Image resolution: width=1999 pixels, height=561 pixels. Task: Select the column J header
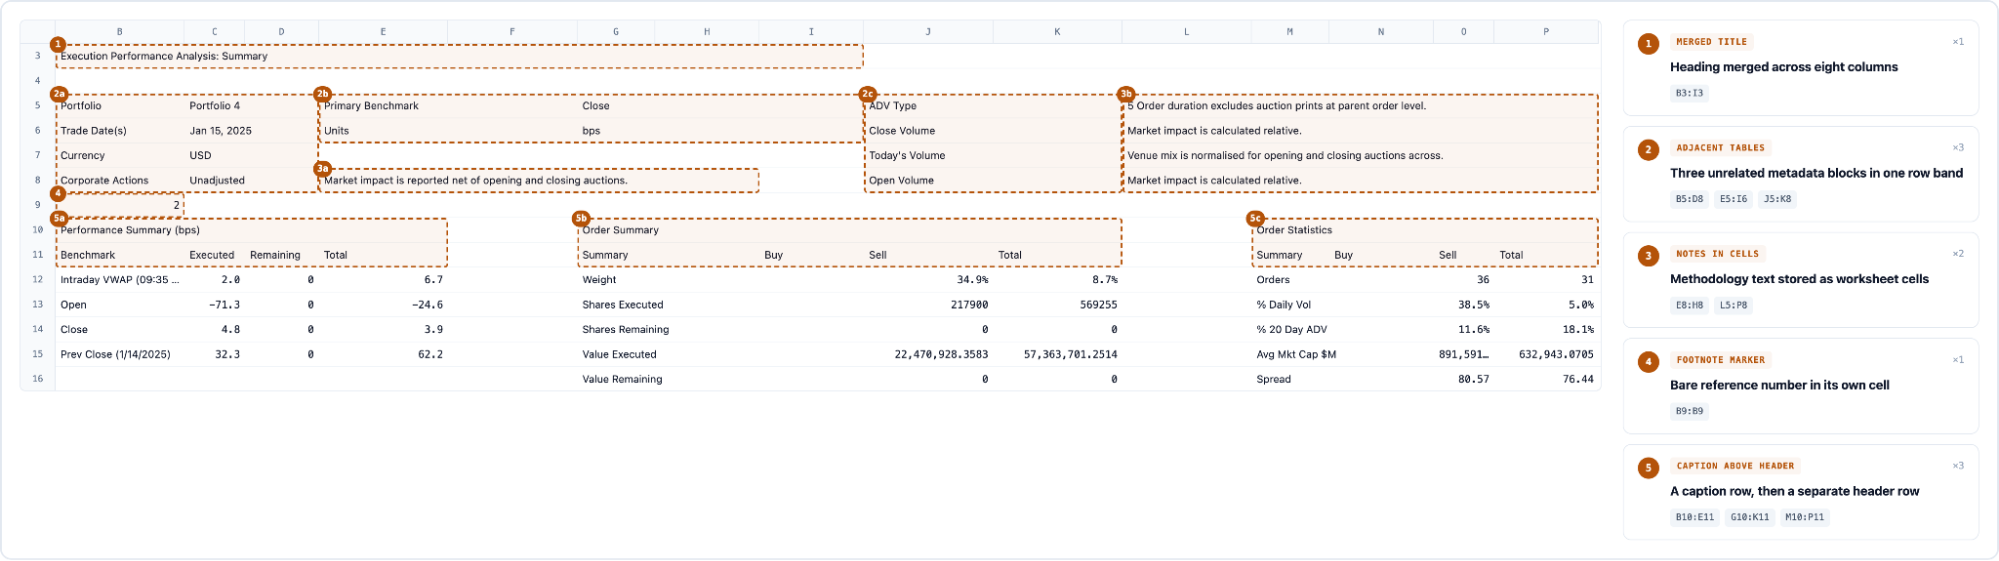(928, 32)
